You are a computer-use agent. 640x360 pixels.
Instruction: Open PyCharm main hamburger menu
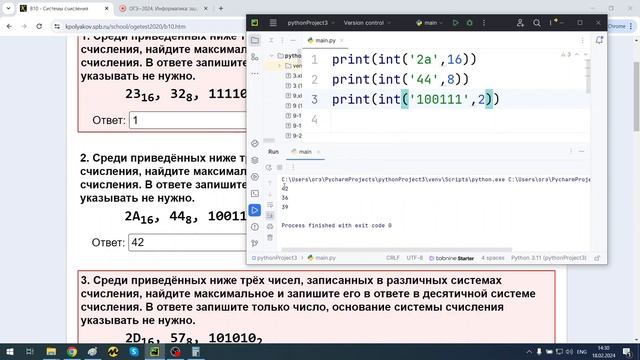tap(273, 23)
